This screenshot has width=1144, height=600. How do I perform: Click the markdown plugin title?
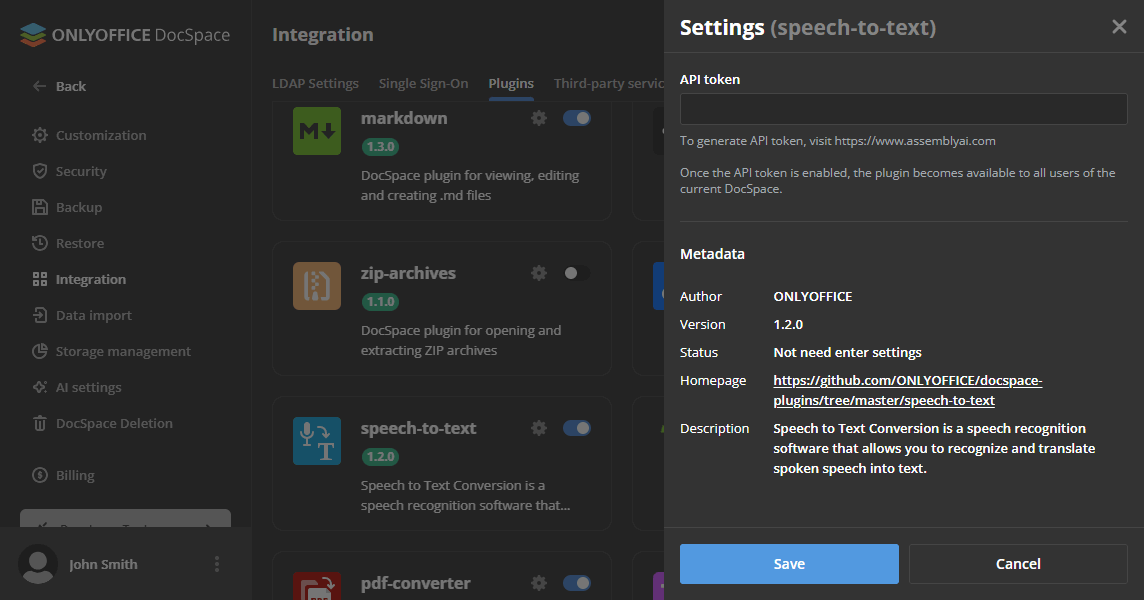403,118
